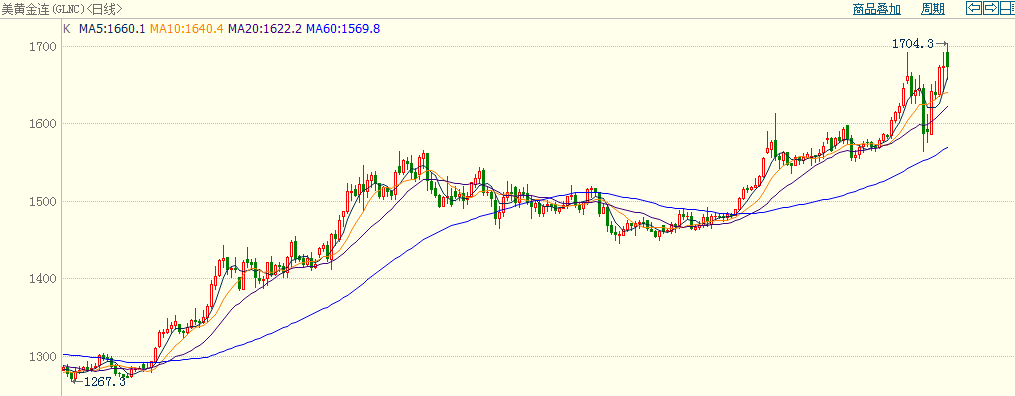Click the chart title 美黄金连(GLNC)<日线>

tap(62, 8)
